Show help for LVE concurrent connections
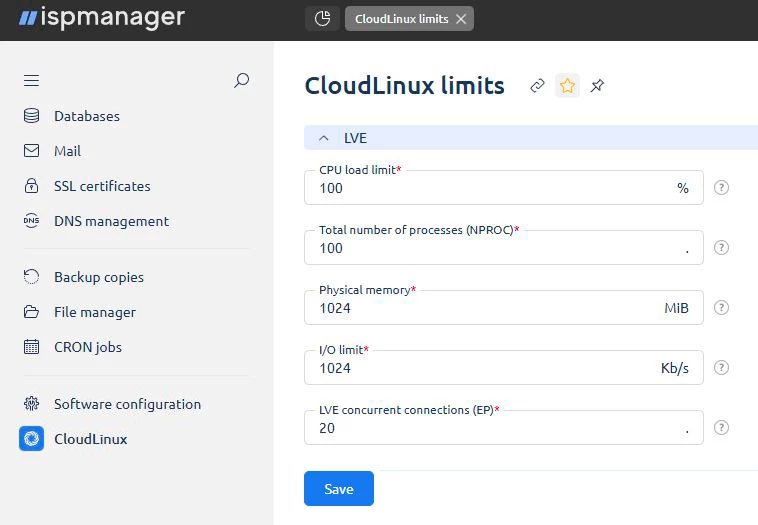This screenshot has width=758, height=525. pos(721,428)
